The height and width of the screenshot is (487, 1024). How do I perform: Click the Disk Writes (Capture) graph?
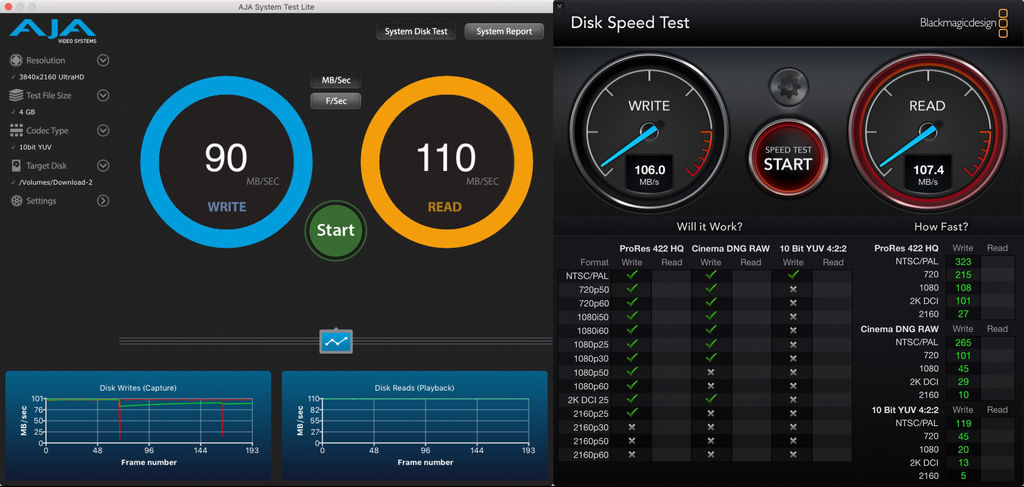click(138, 426)
